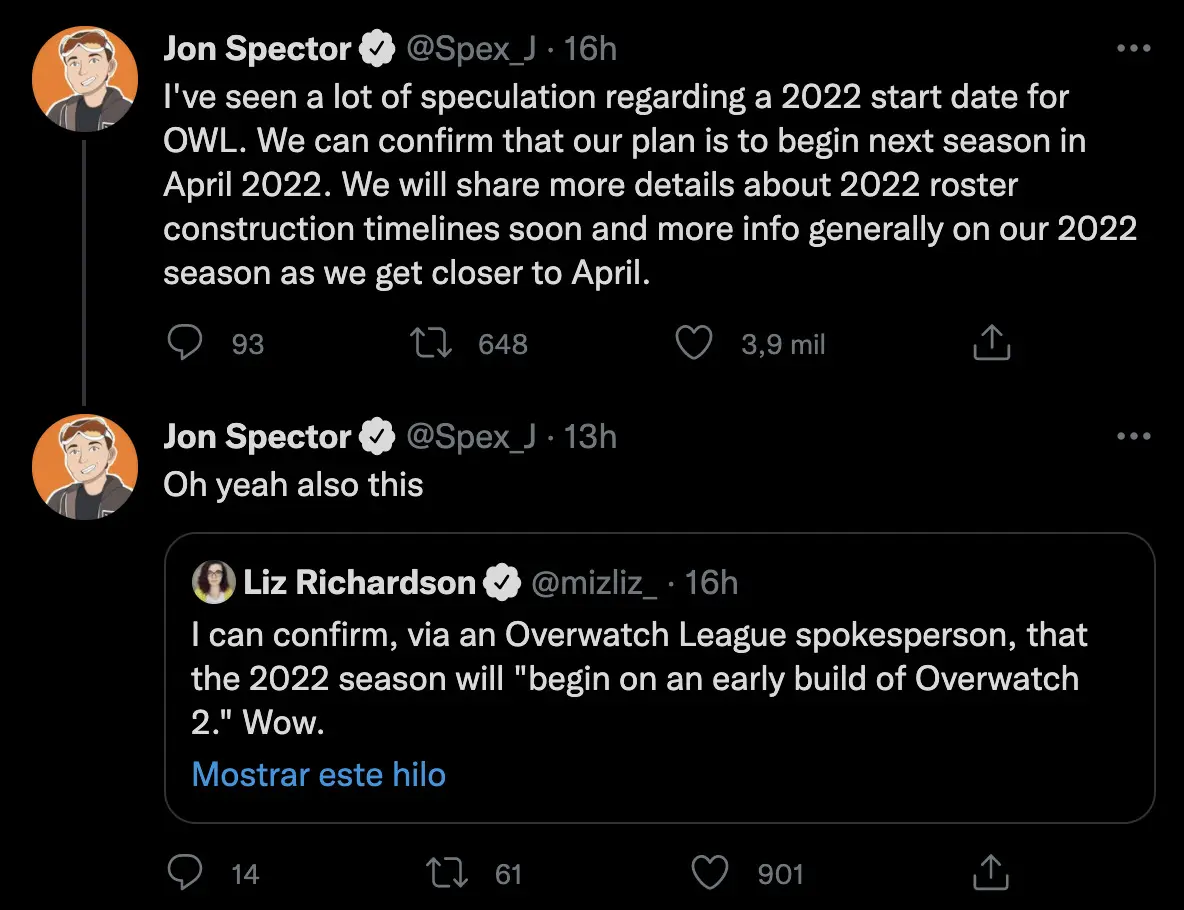This screenshot has height=910, width=1184.
Task: Open Jon Spector's profile from first tweet name
Action: (257, 49)
